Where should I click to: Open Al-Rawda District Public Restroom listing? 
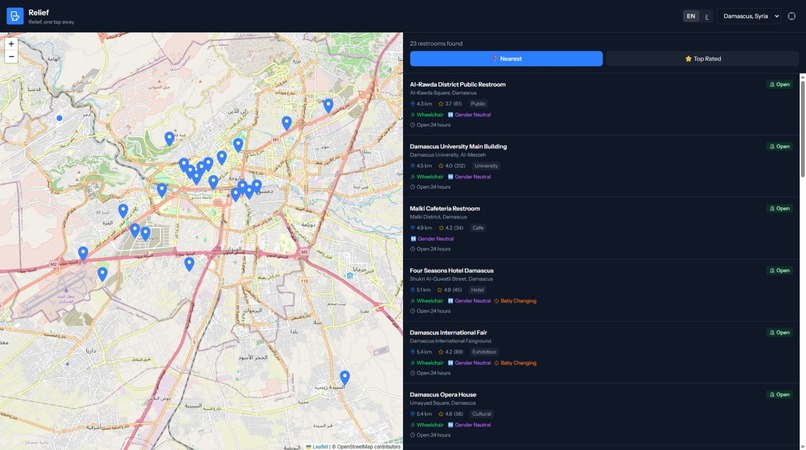coord(601,104)
